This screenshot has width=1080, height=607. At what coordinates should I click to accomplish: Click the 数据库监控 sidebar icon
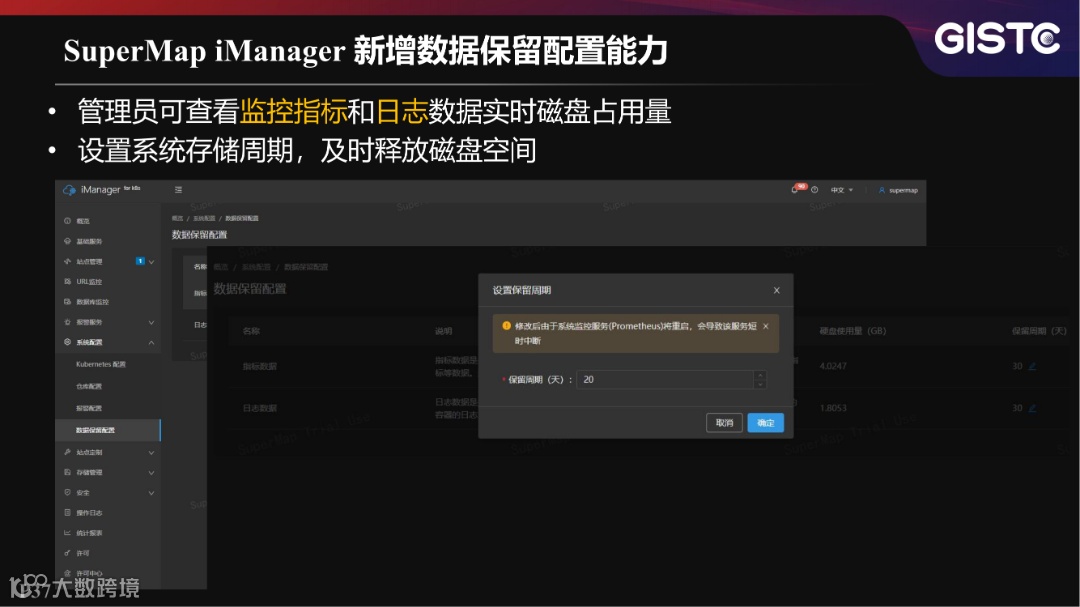(68, 302)
